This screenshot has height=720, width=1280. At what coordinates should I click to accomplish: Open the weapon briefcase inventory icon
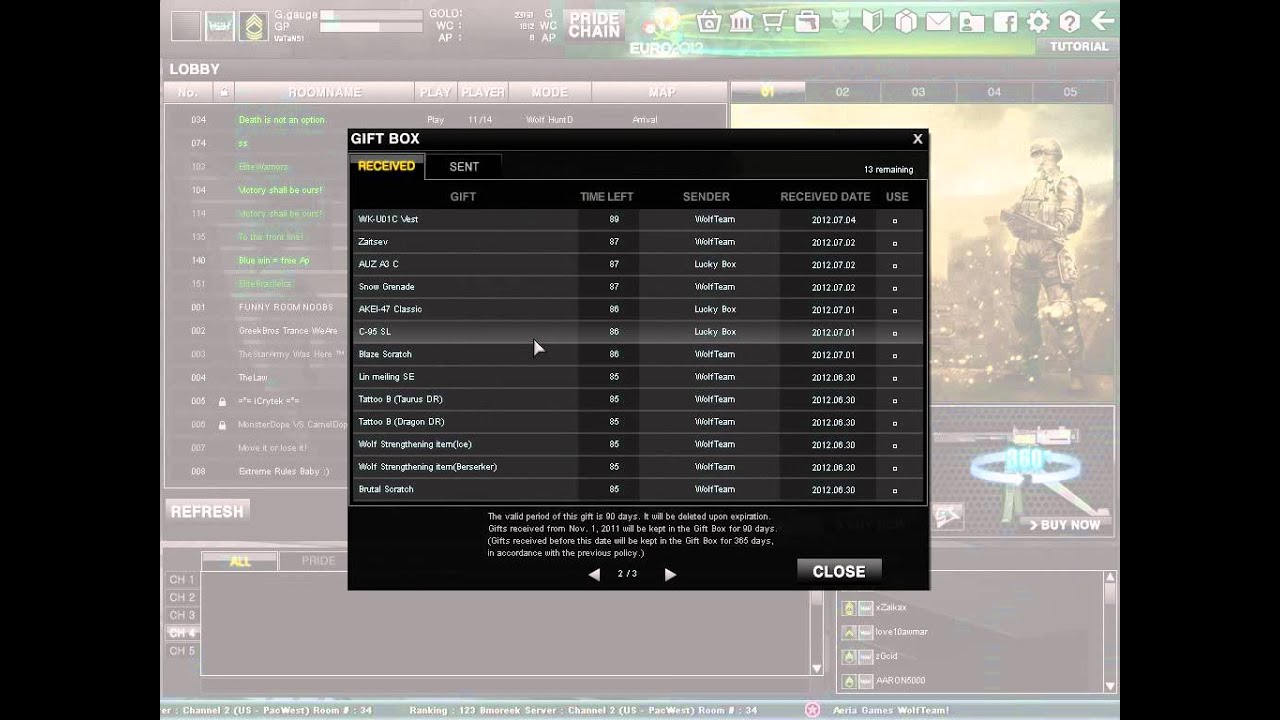[x=807, y=21]
